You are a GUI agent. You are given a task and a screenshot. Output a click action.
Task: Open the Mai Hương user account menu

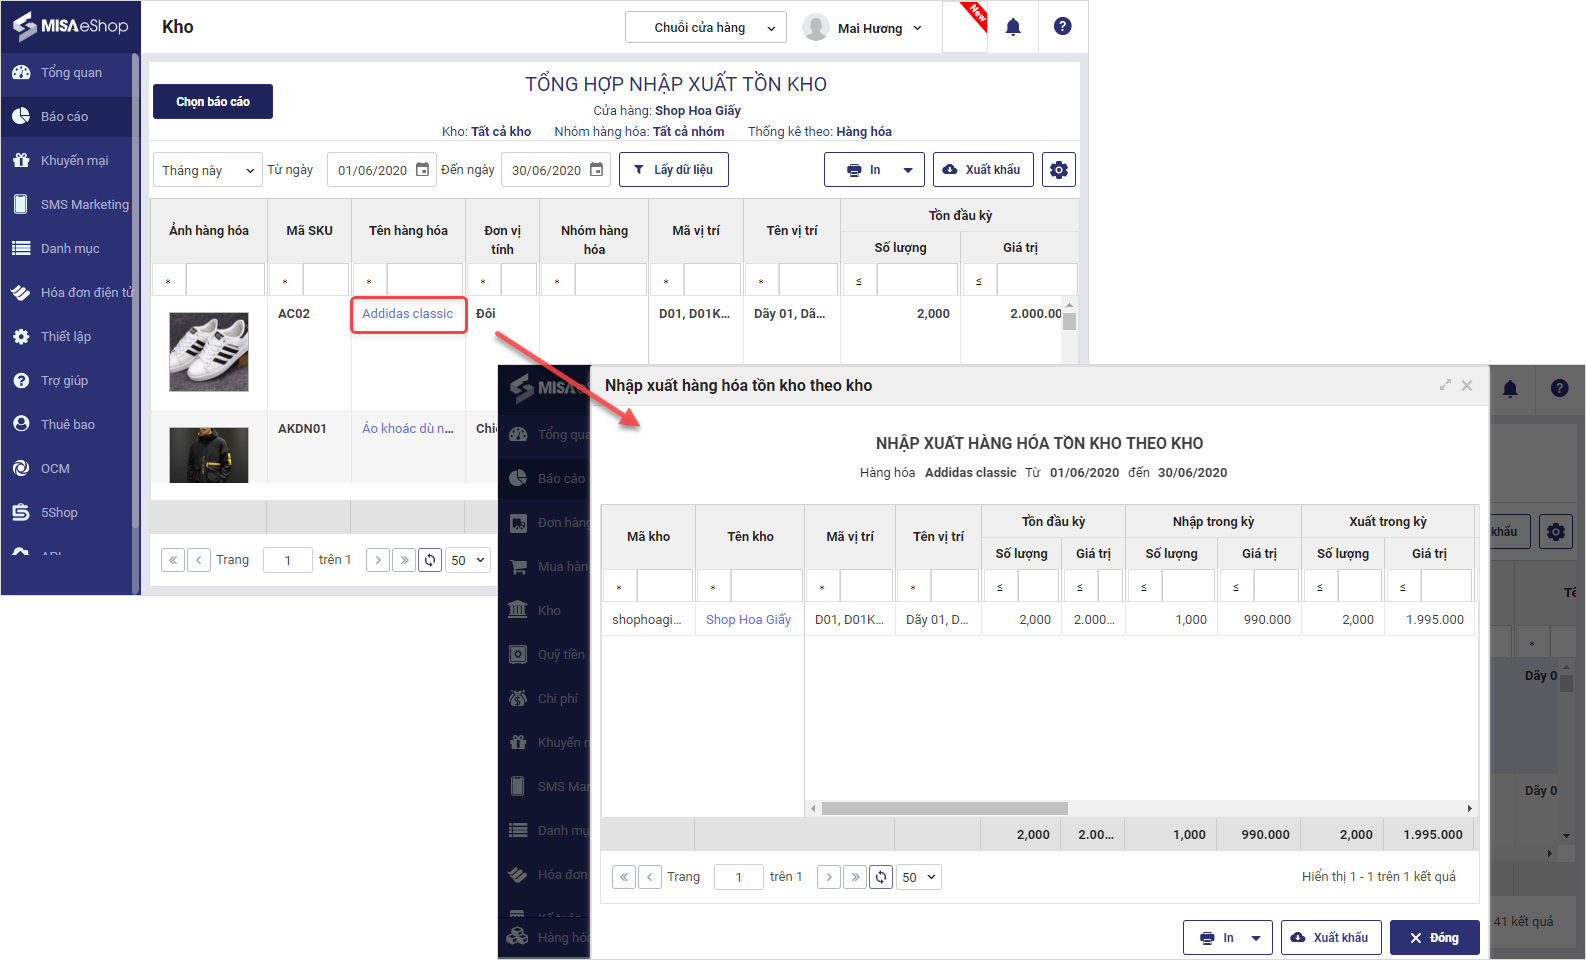point(864,28)
